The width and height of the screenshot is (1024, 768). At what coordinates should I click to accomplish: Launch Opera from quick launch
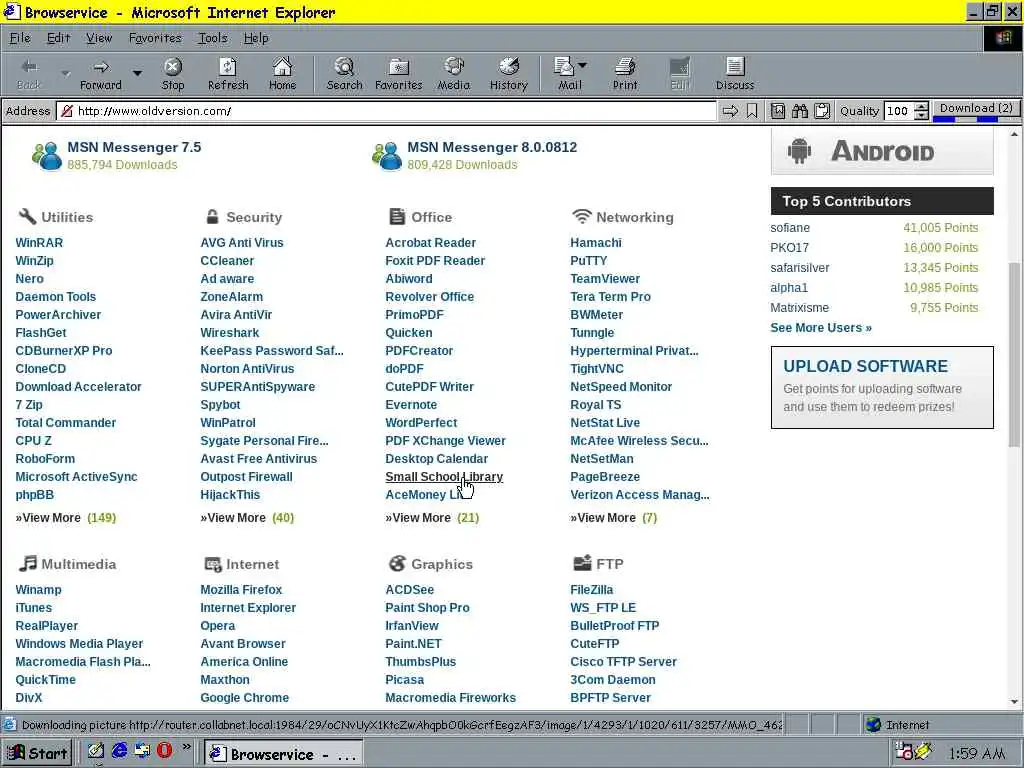[164, 750]
